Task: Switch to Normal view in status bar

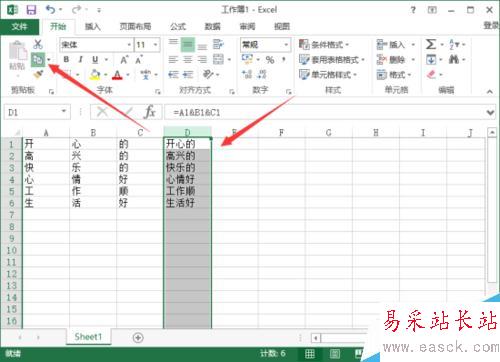Action: [x=310, y=354]
